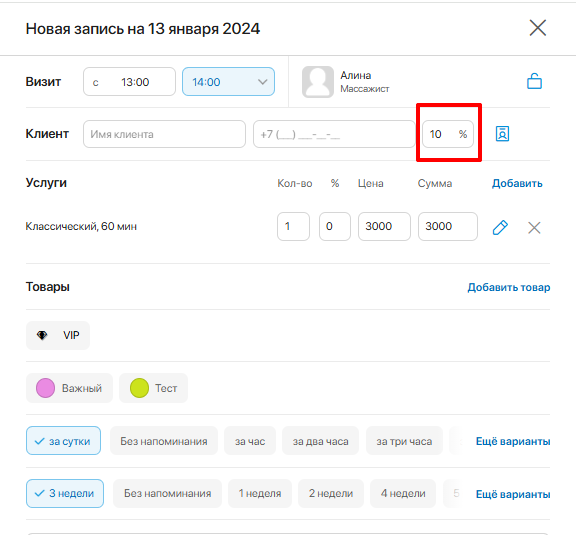Toggle the 3 недели repeat reminder

[x=65, y=493]
